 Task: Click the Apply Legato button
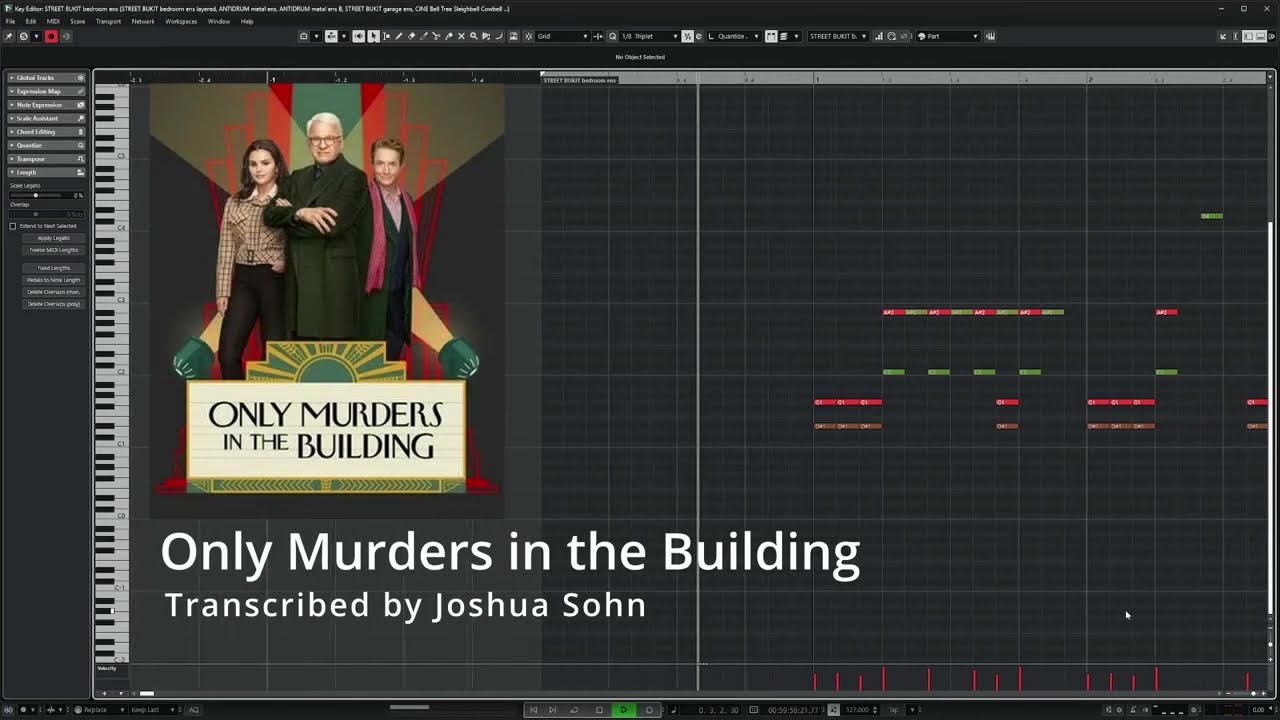point(53,238)
